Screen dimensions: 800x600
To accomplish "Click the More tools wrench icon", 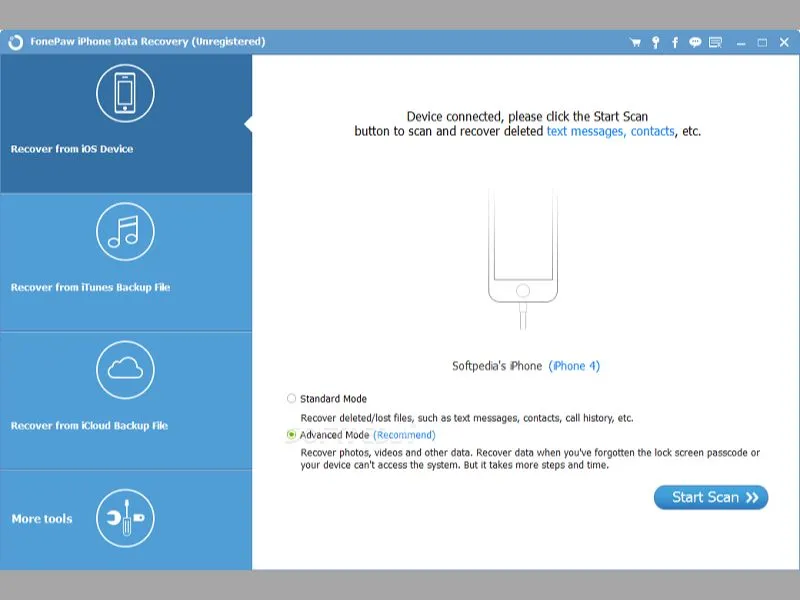I will (x=125, y=518).
